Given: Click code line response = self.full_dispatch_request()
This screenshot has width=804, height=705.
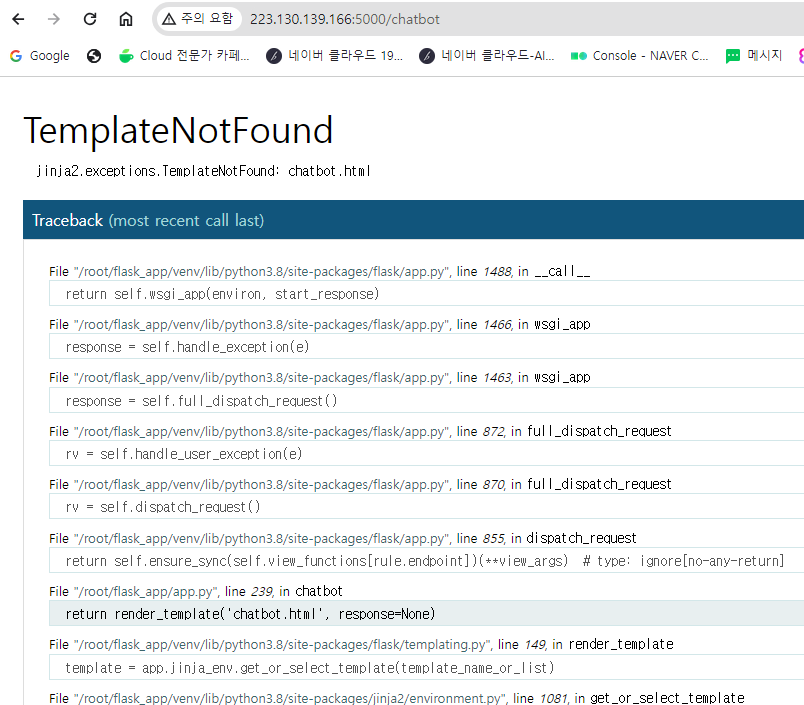Looking at the screenshot, I should point(426,400).
